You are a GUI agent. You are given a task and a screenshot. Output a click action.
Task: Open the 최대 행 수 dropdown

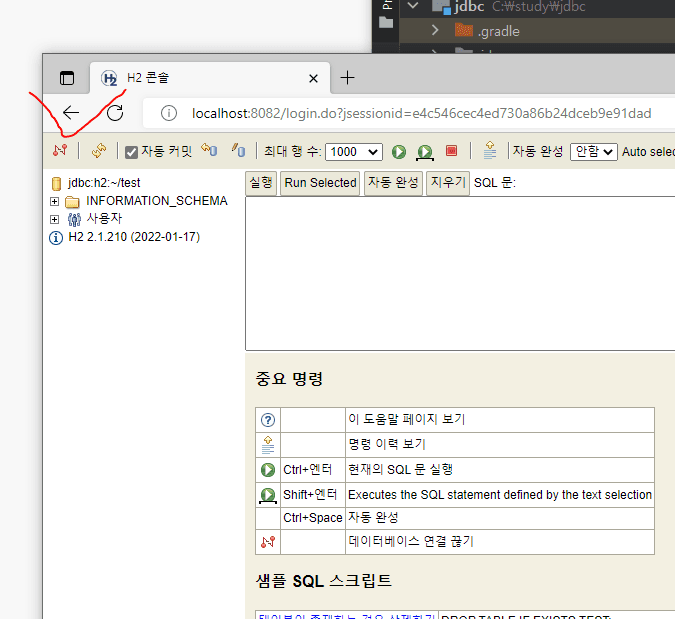coord(354,152)
